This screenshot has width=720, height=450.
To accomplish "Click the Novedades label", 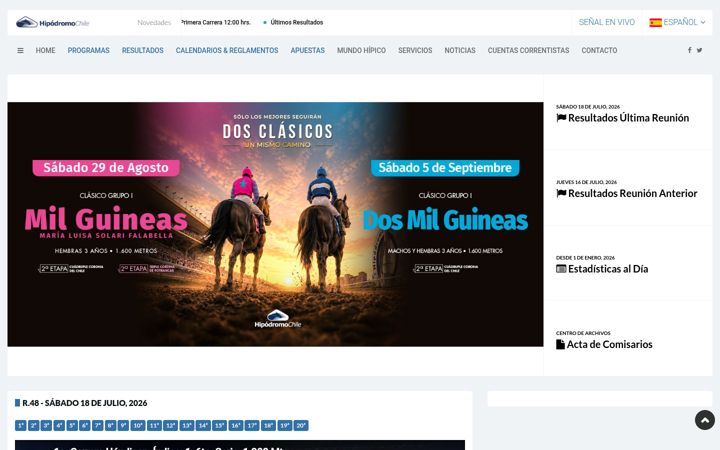I will (154, 22).
